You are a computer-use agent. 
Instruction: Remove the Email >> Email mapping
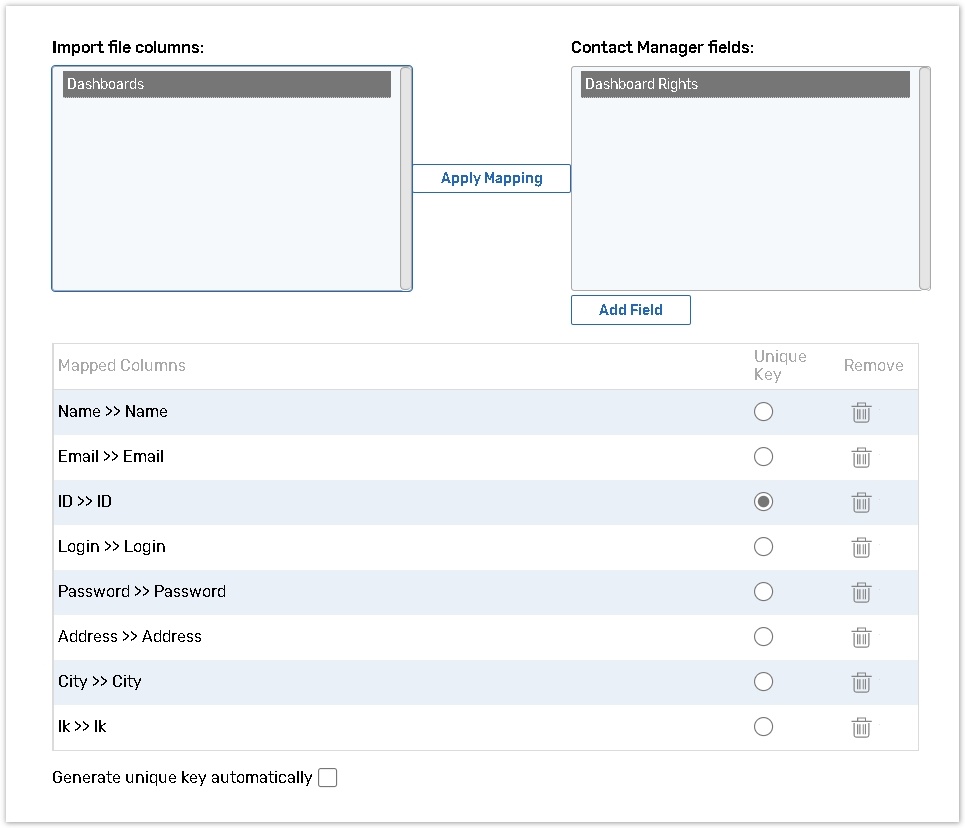861,457
